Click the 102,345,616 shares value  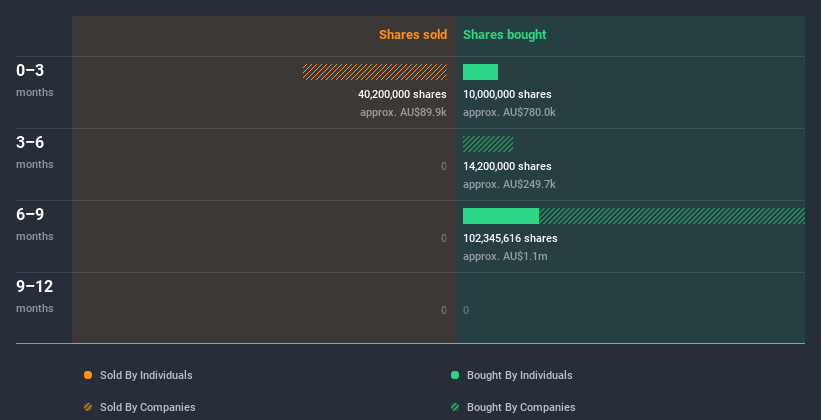[510, 238]
